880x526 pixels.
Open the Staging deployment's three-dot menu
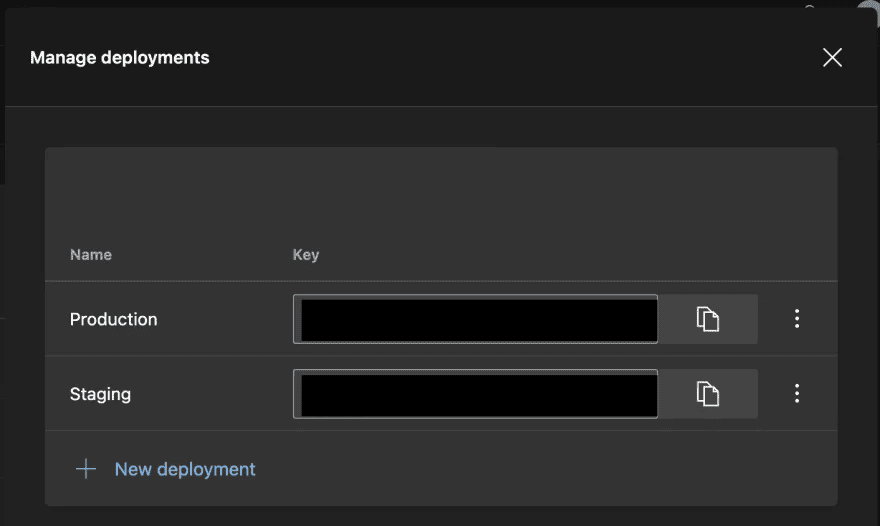797,394
